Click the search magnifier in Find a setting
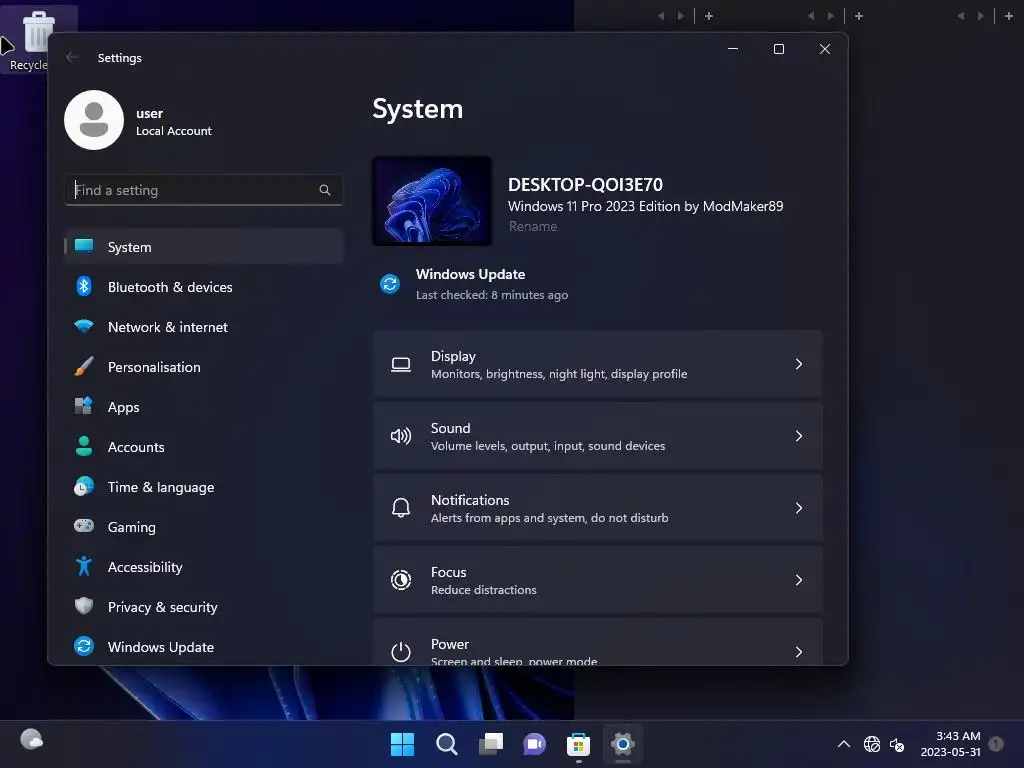The image size is (1024, 768). pos(325,190)
